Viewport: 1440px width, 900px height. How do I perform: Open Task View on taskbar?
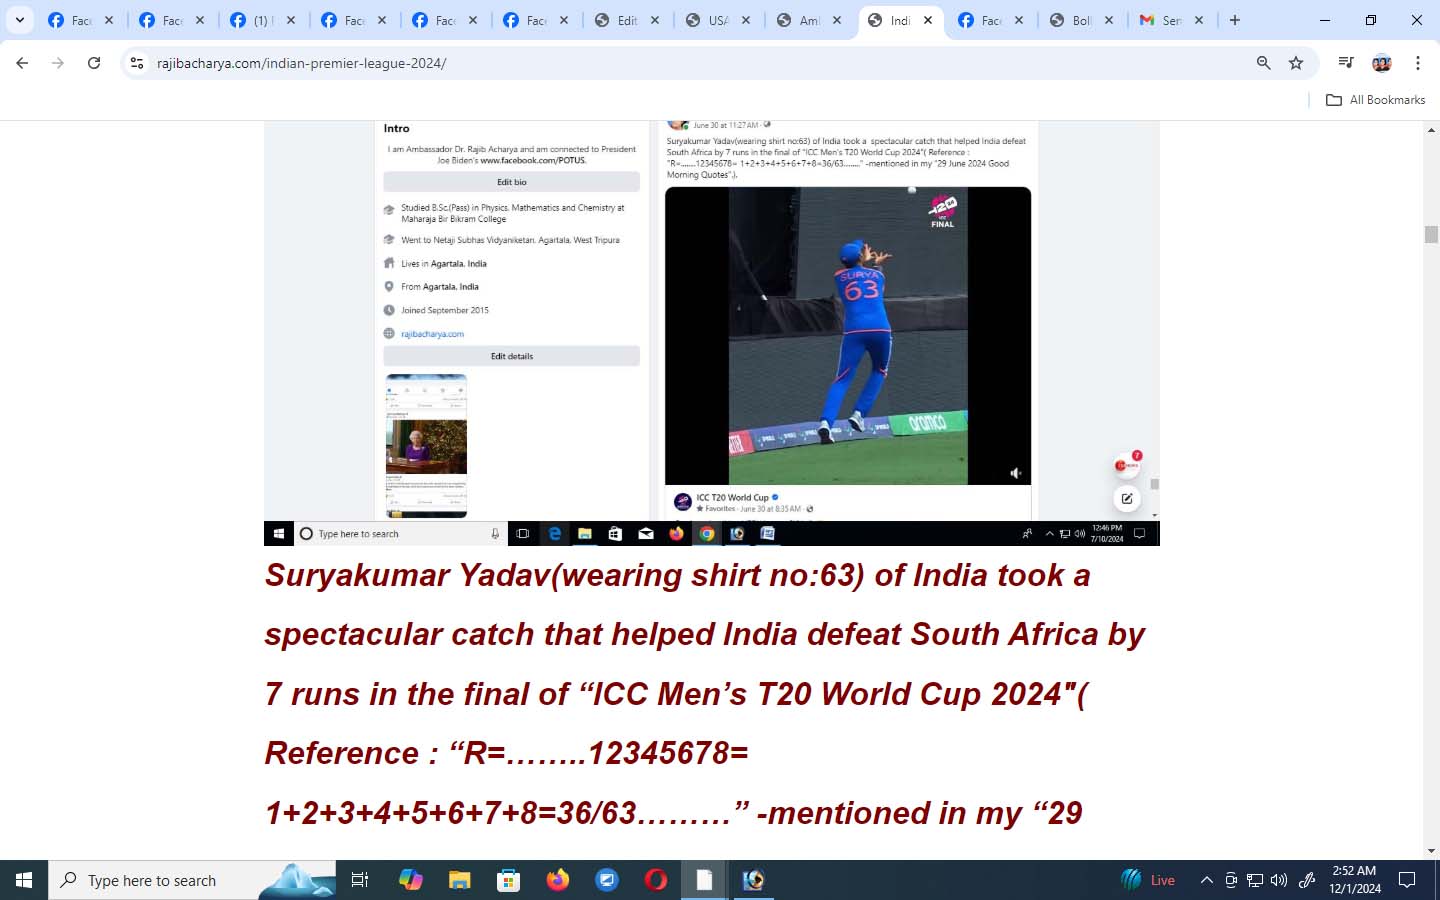point(360,880)
